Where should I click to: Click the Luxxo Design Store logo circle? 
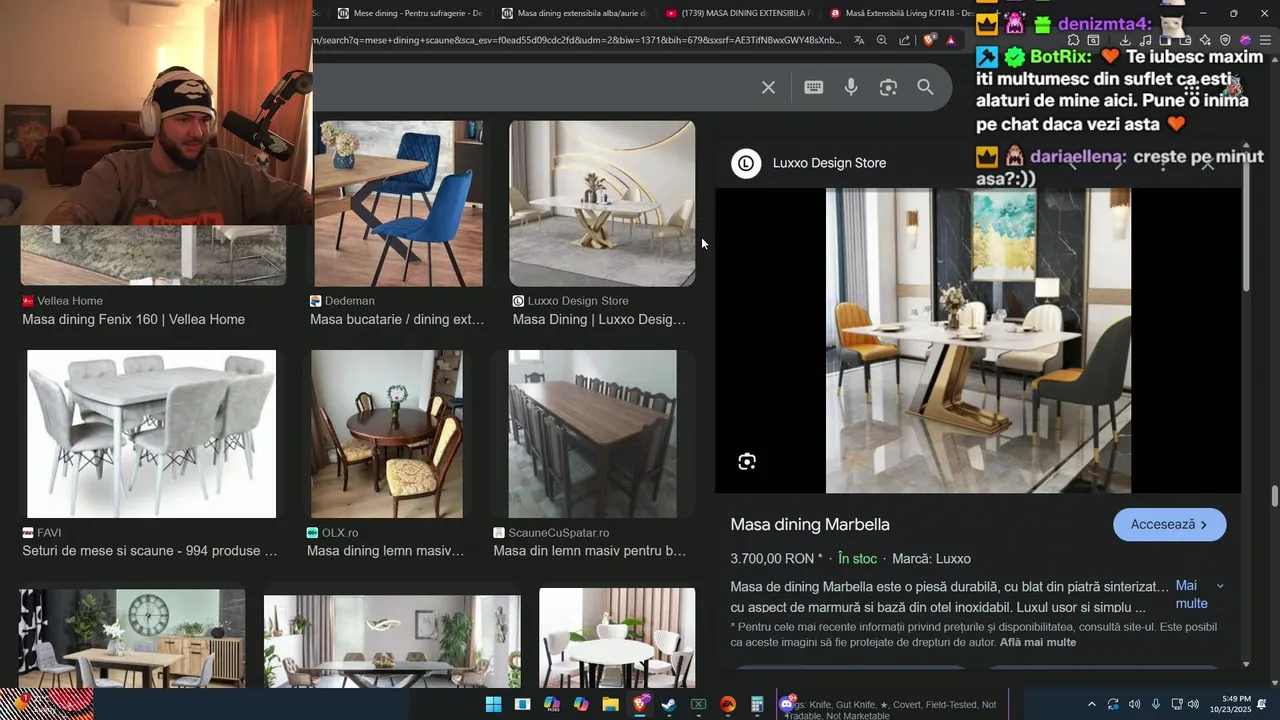click(x=746, y=163)
